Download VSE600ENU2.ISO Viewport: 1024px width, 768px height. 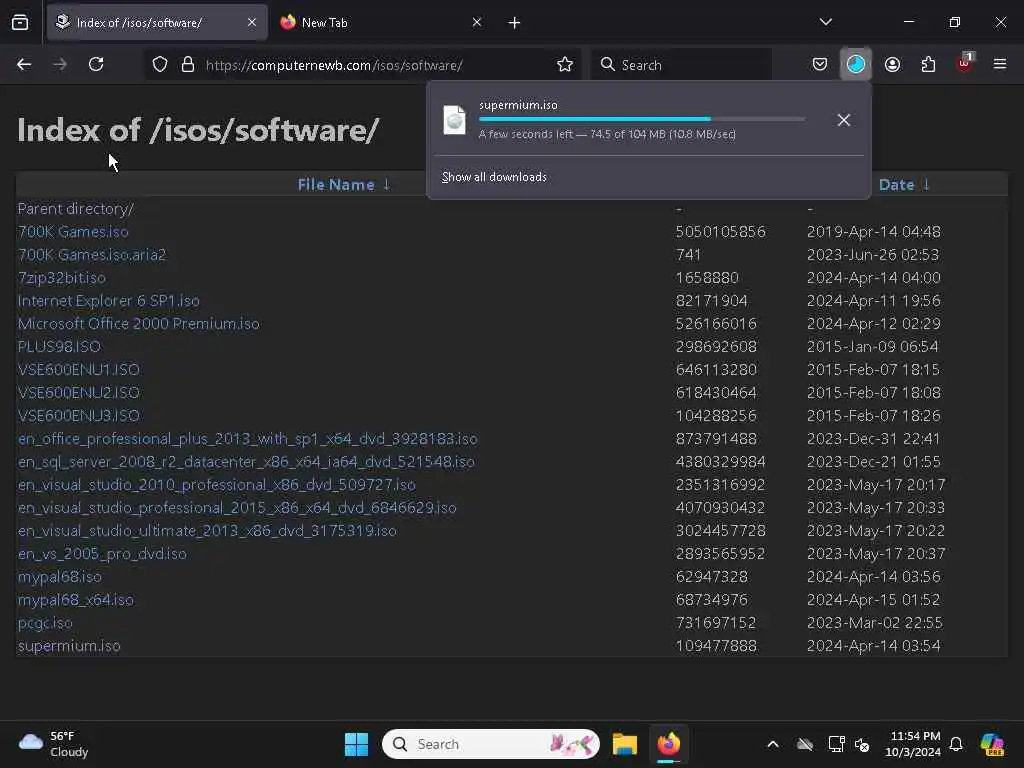78,392
